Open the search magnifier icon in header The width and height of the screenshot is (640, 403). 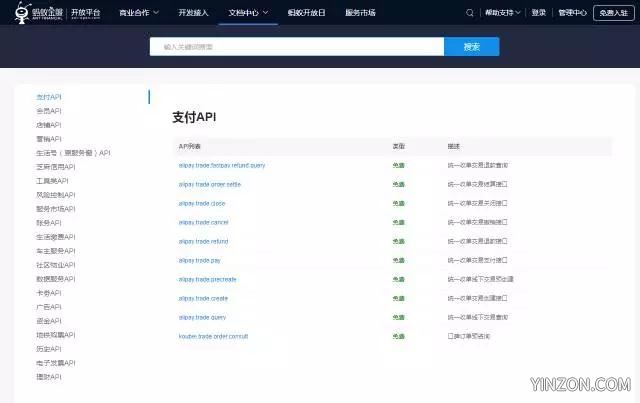(470, 13)
